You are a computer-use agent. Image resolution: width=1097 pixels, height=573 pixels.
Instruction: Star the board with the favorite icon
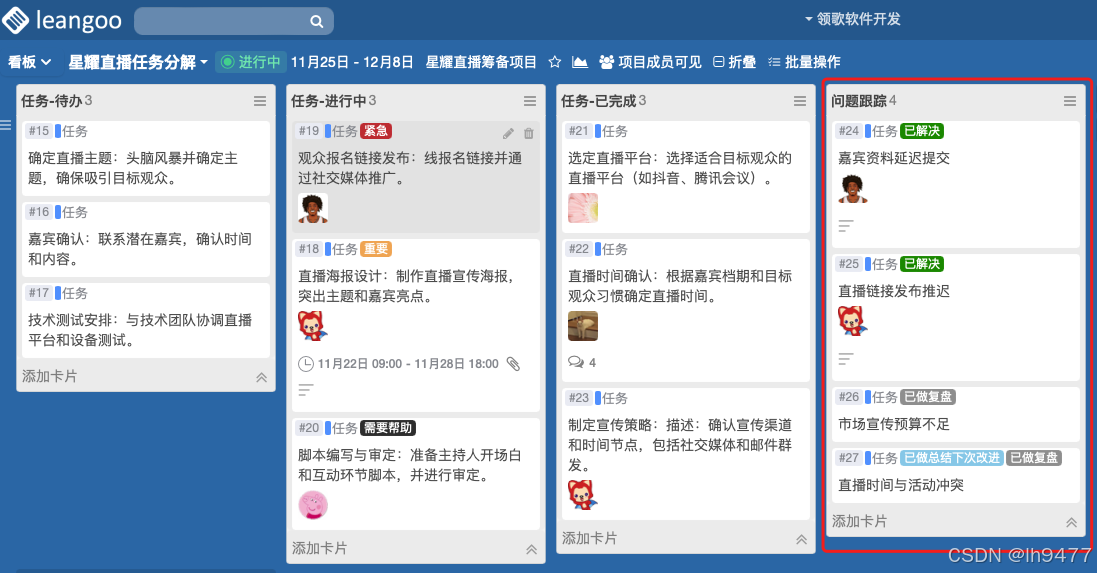tap(555, 62)
